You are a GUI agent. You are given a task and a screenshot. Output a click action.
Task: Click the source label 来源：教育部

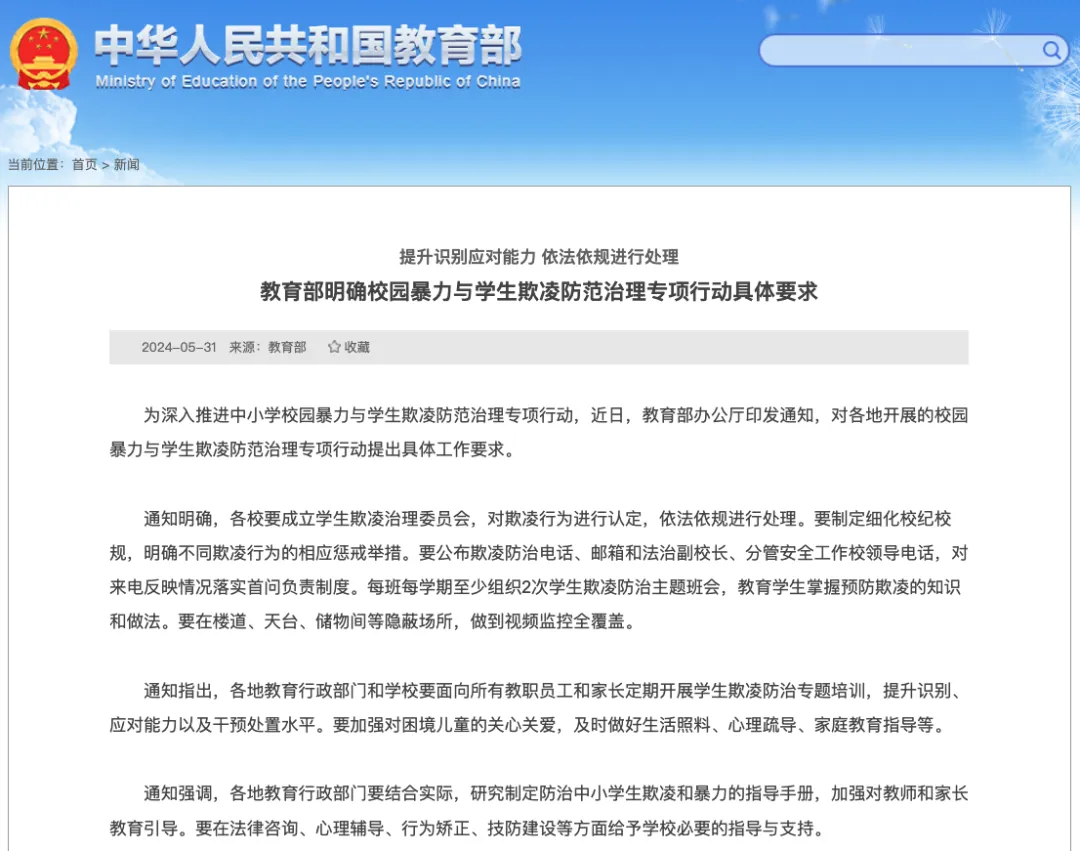pos(268,347)
